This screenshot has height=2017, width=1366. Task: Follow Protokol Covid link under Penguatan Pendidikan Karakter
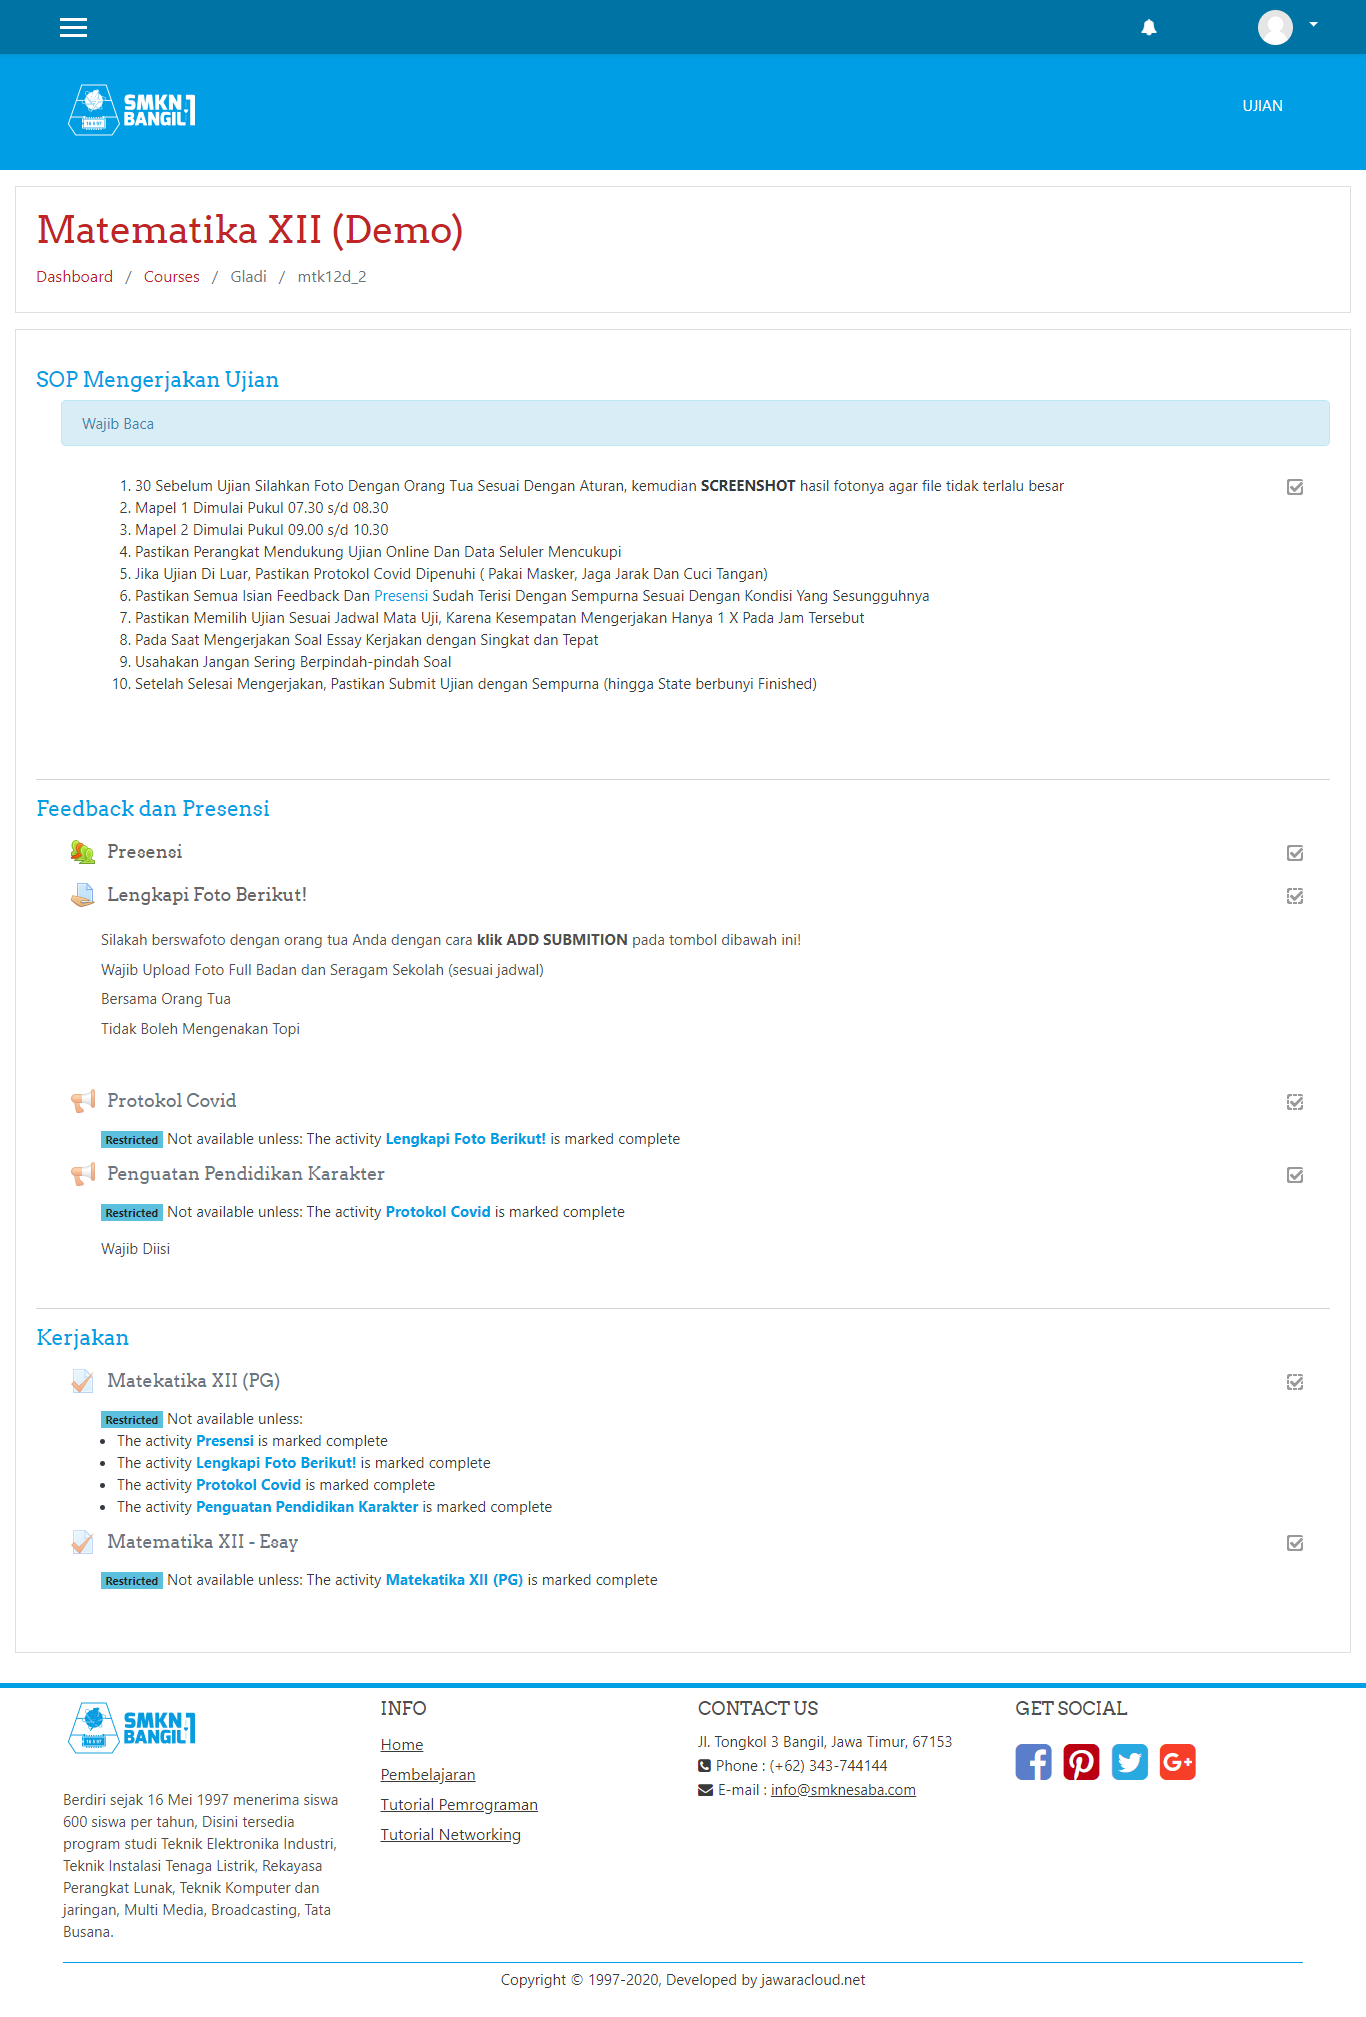click(x=438, y=1212)
